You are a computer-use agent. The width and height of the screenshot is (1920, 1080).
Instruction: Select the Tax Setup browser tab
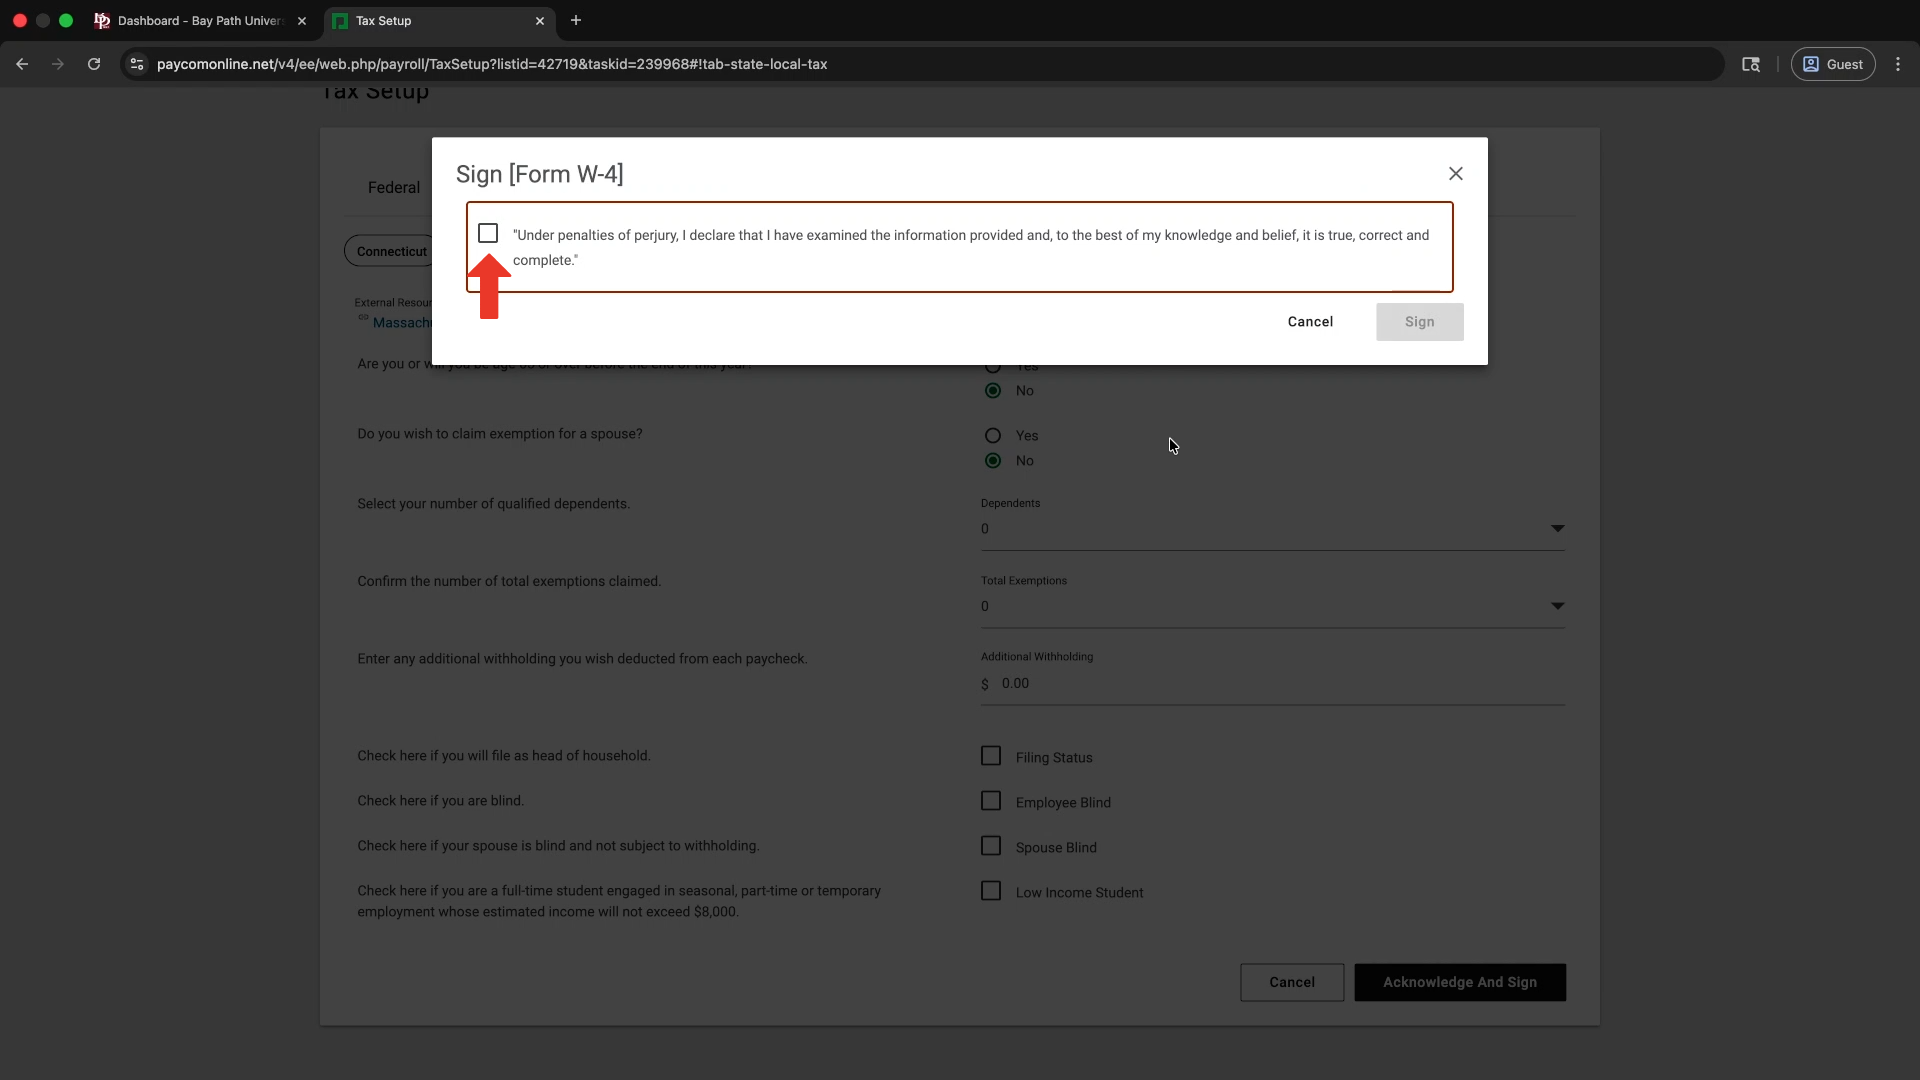click(430, 21)
